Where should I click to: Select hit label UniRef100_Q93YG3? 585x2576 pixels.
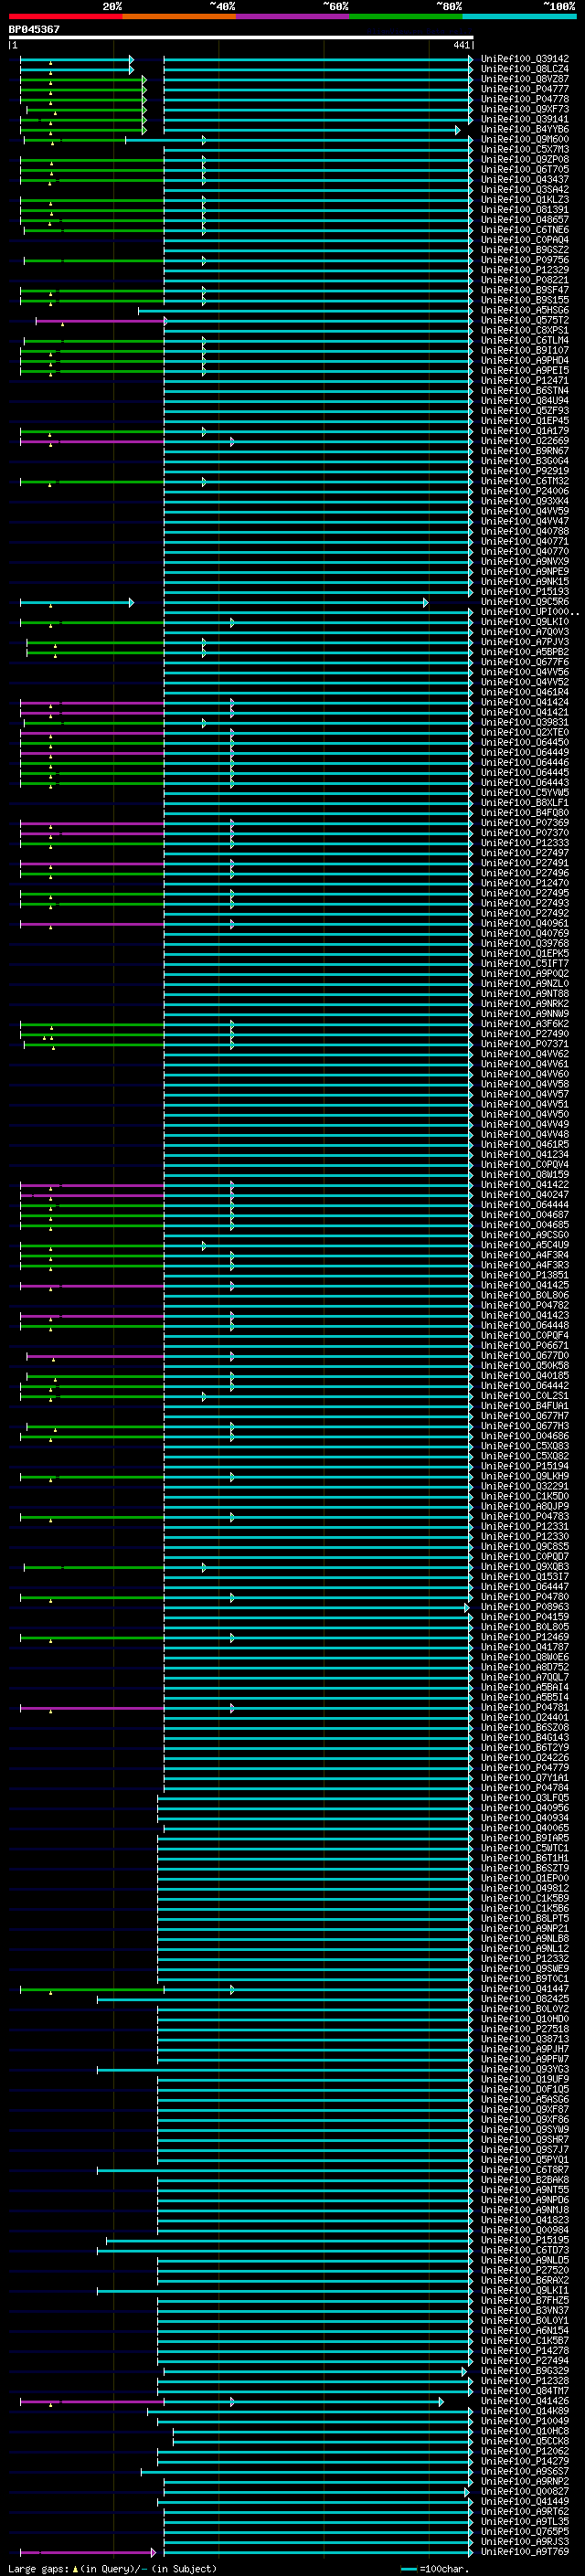click(x=525, y=2069)
